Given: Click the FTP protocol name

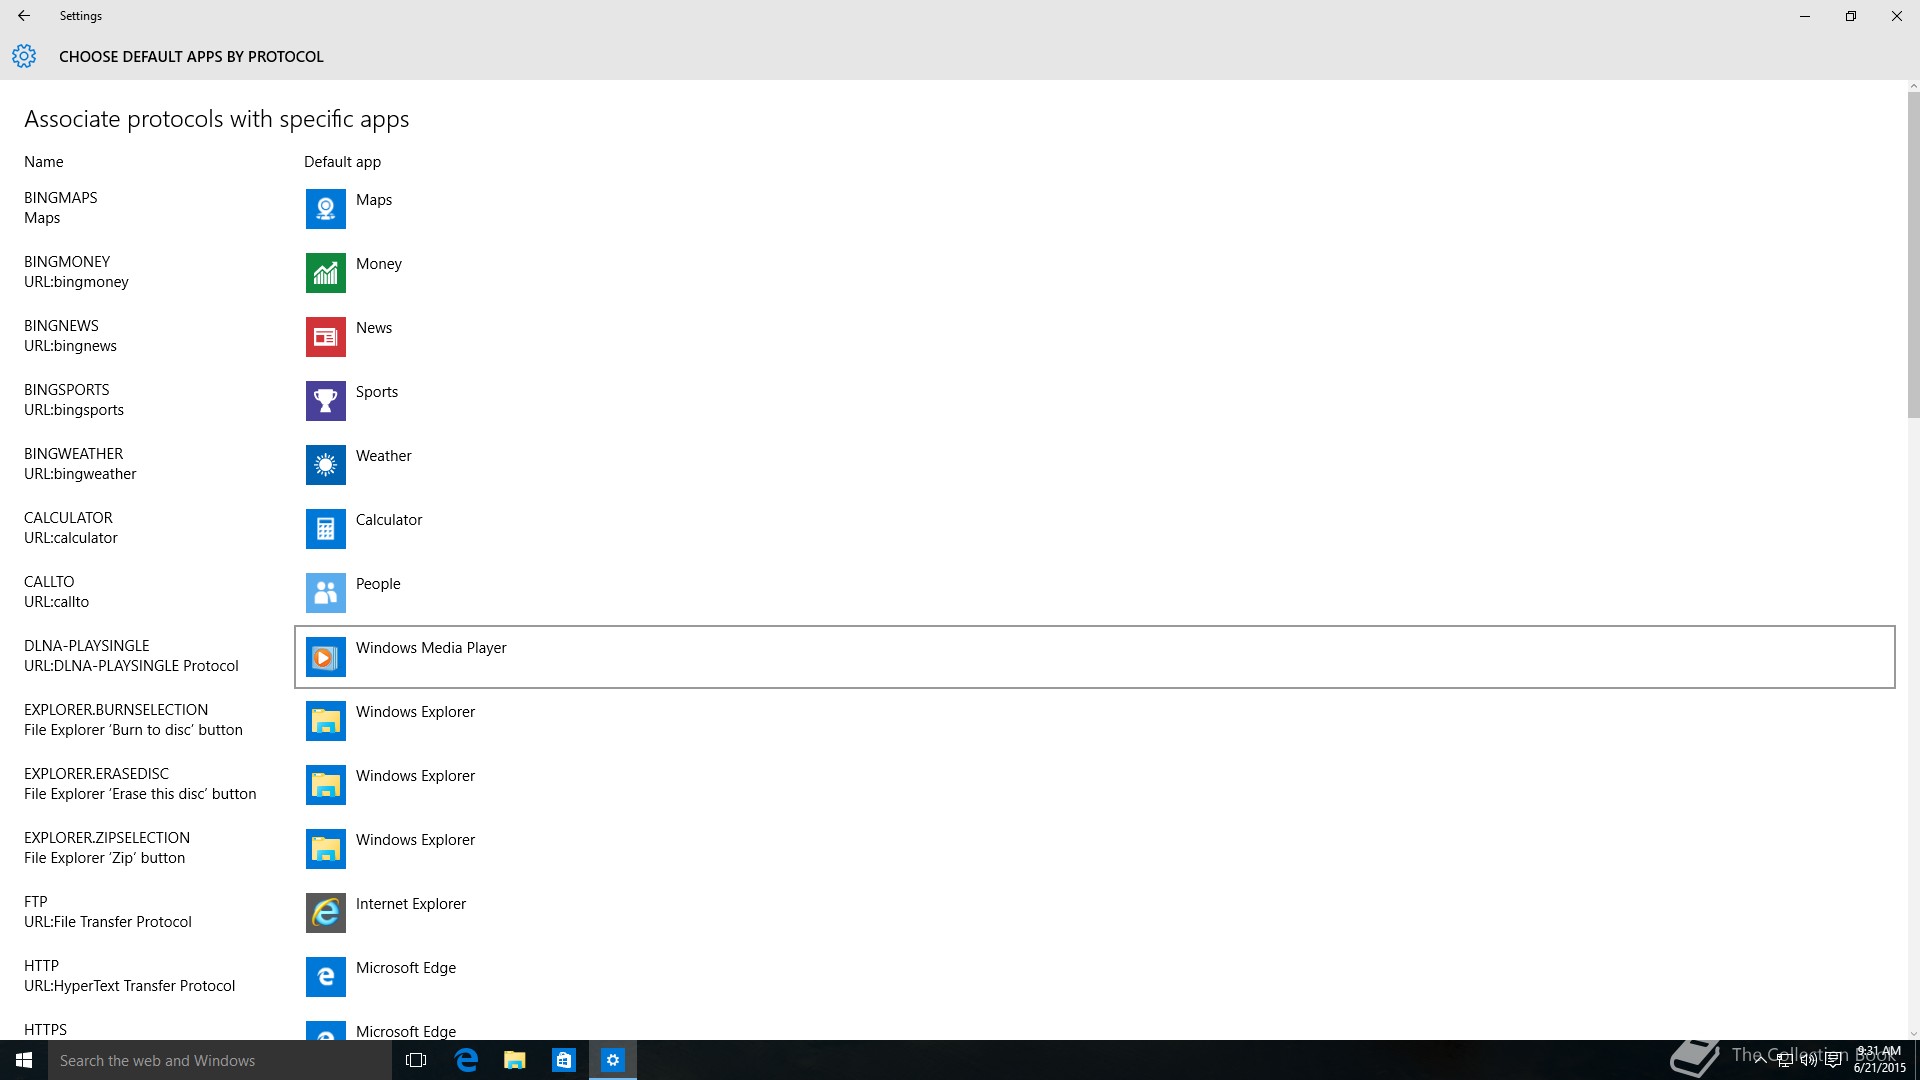Looking at the screenshot, I should click(36, 902).
